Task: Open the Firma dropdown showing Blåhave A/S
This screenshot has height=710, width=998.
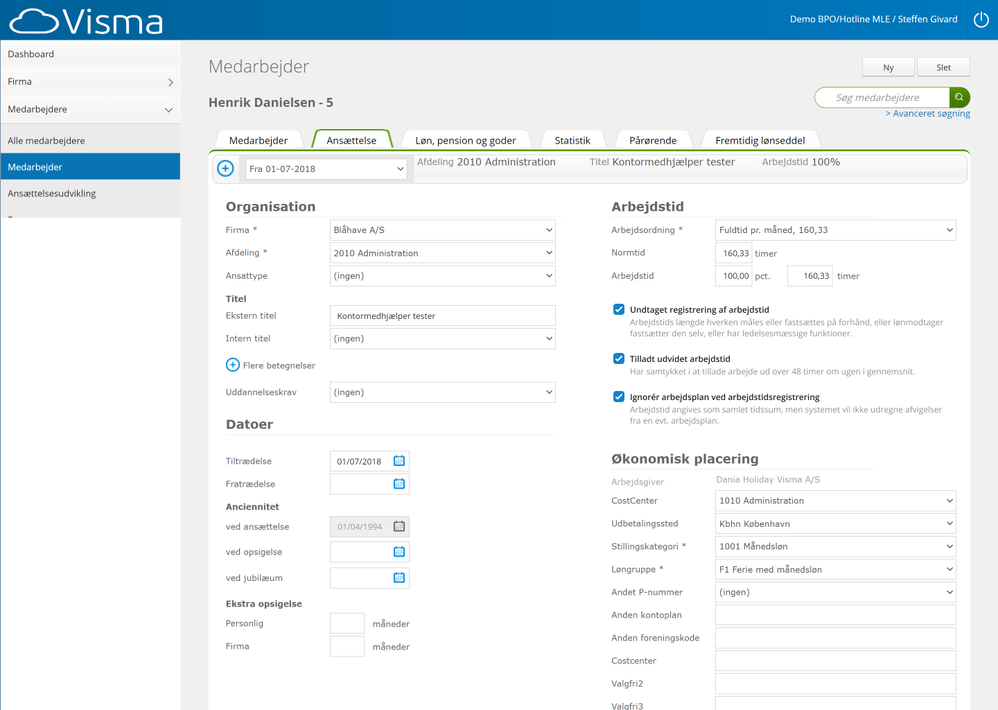Action: 442,230
